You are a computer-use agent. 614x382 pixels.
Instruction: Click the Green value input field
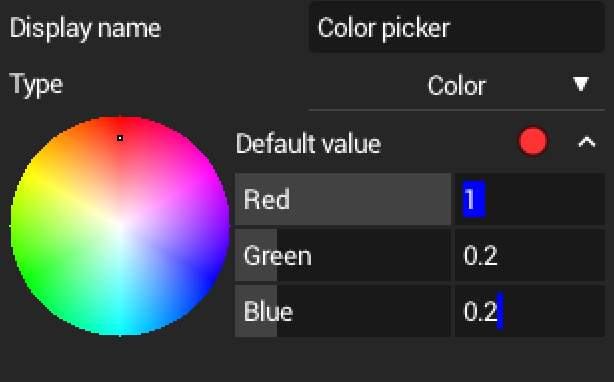[530, 255]
